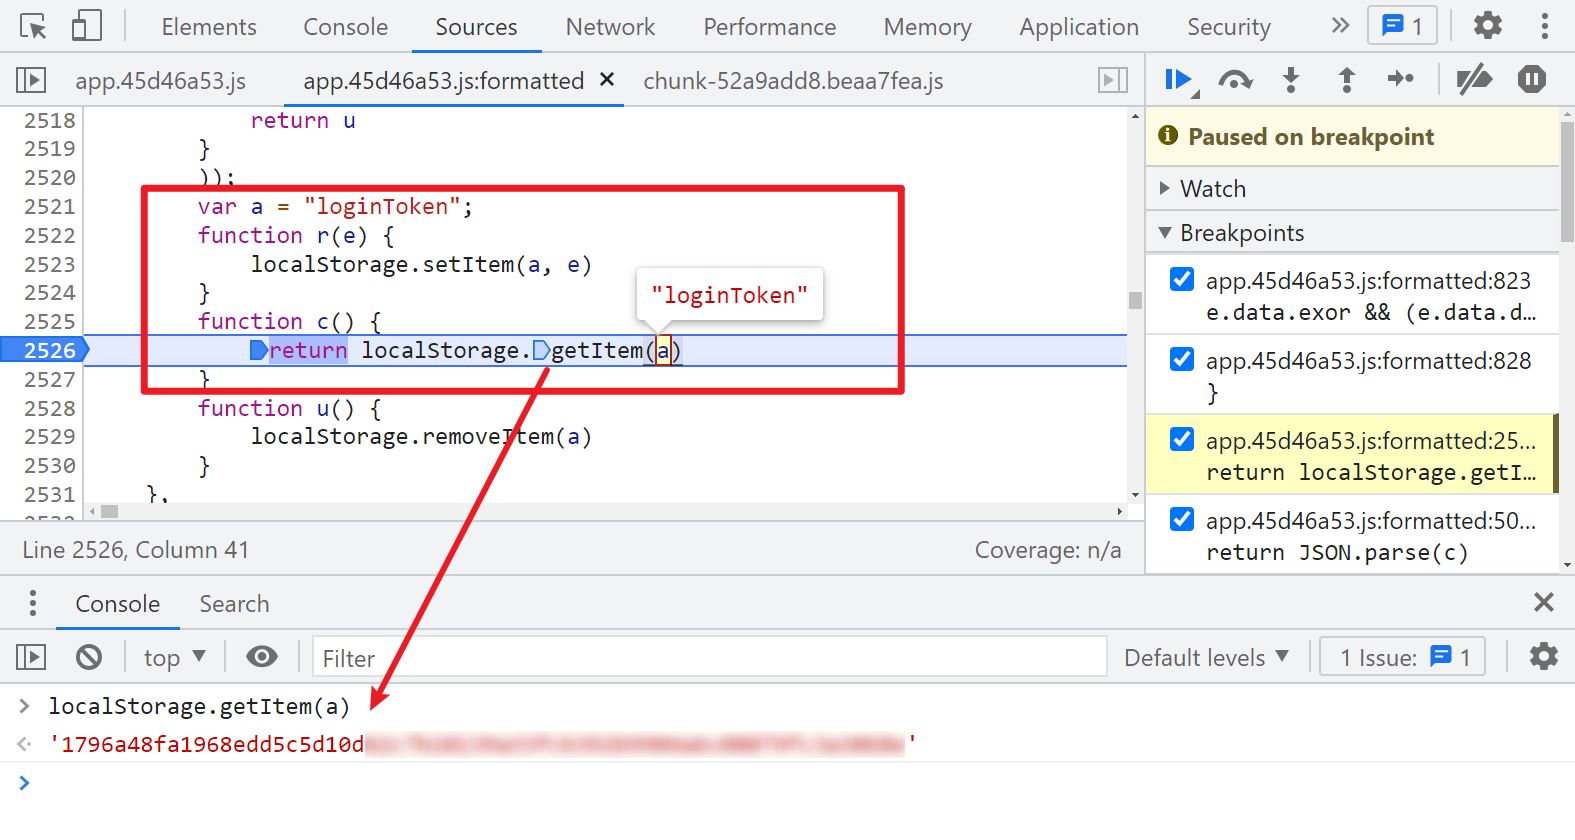Step into next function call

[x=1291, y=80]
